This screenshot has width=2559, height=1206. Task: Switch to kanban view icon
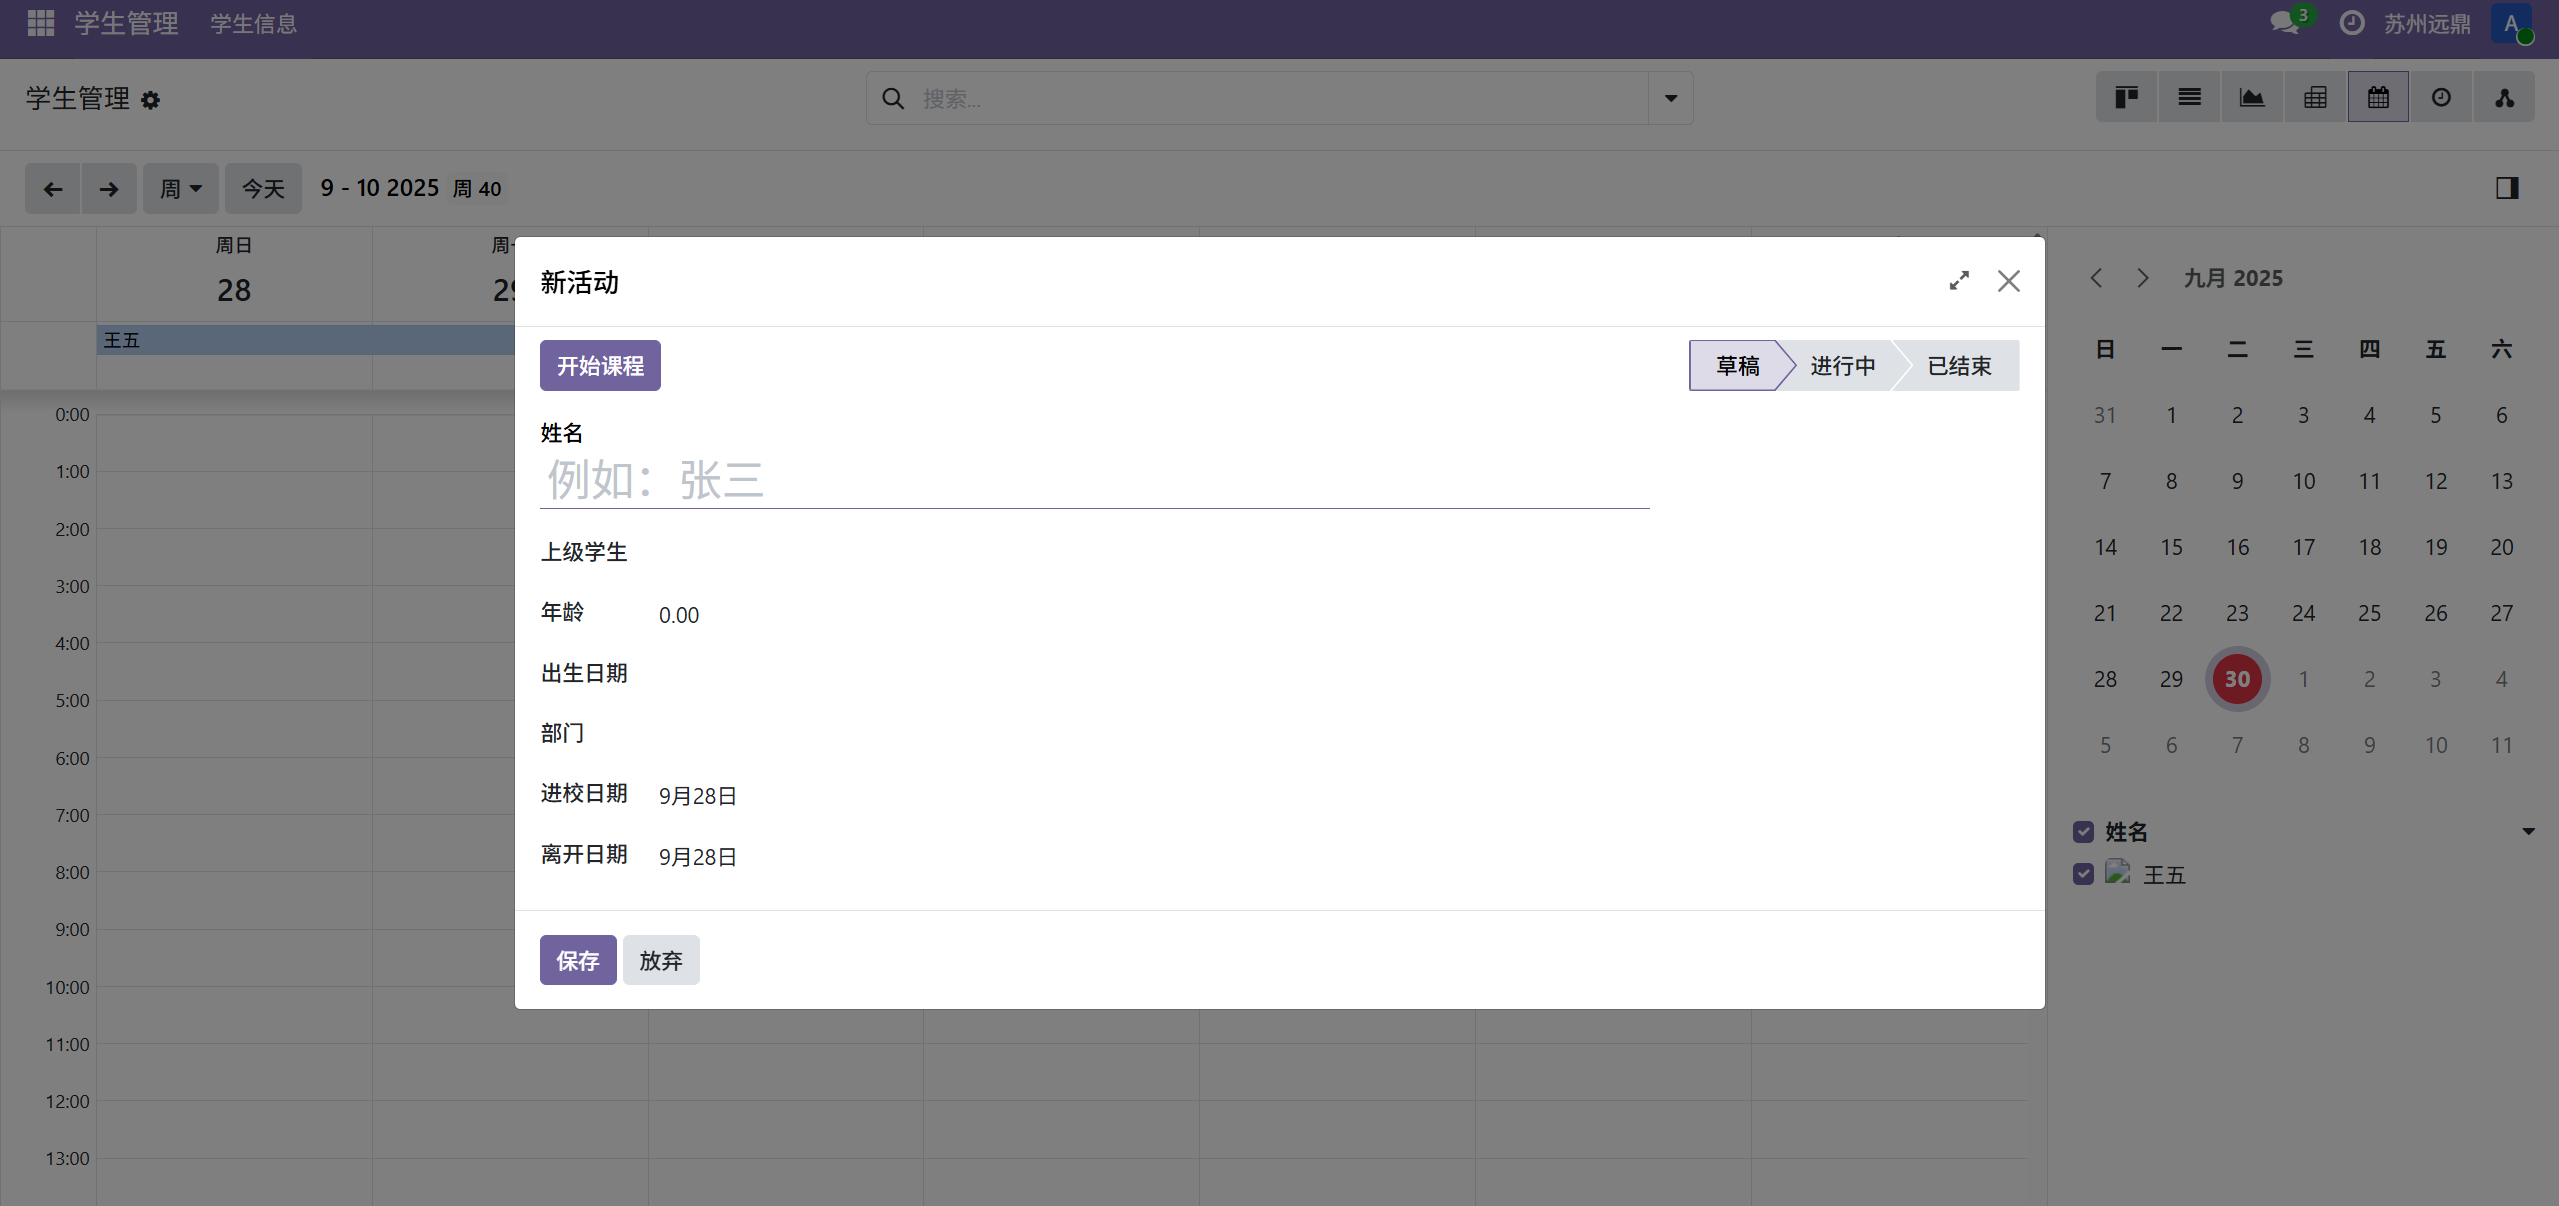pos(2126,97)
